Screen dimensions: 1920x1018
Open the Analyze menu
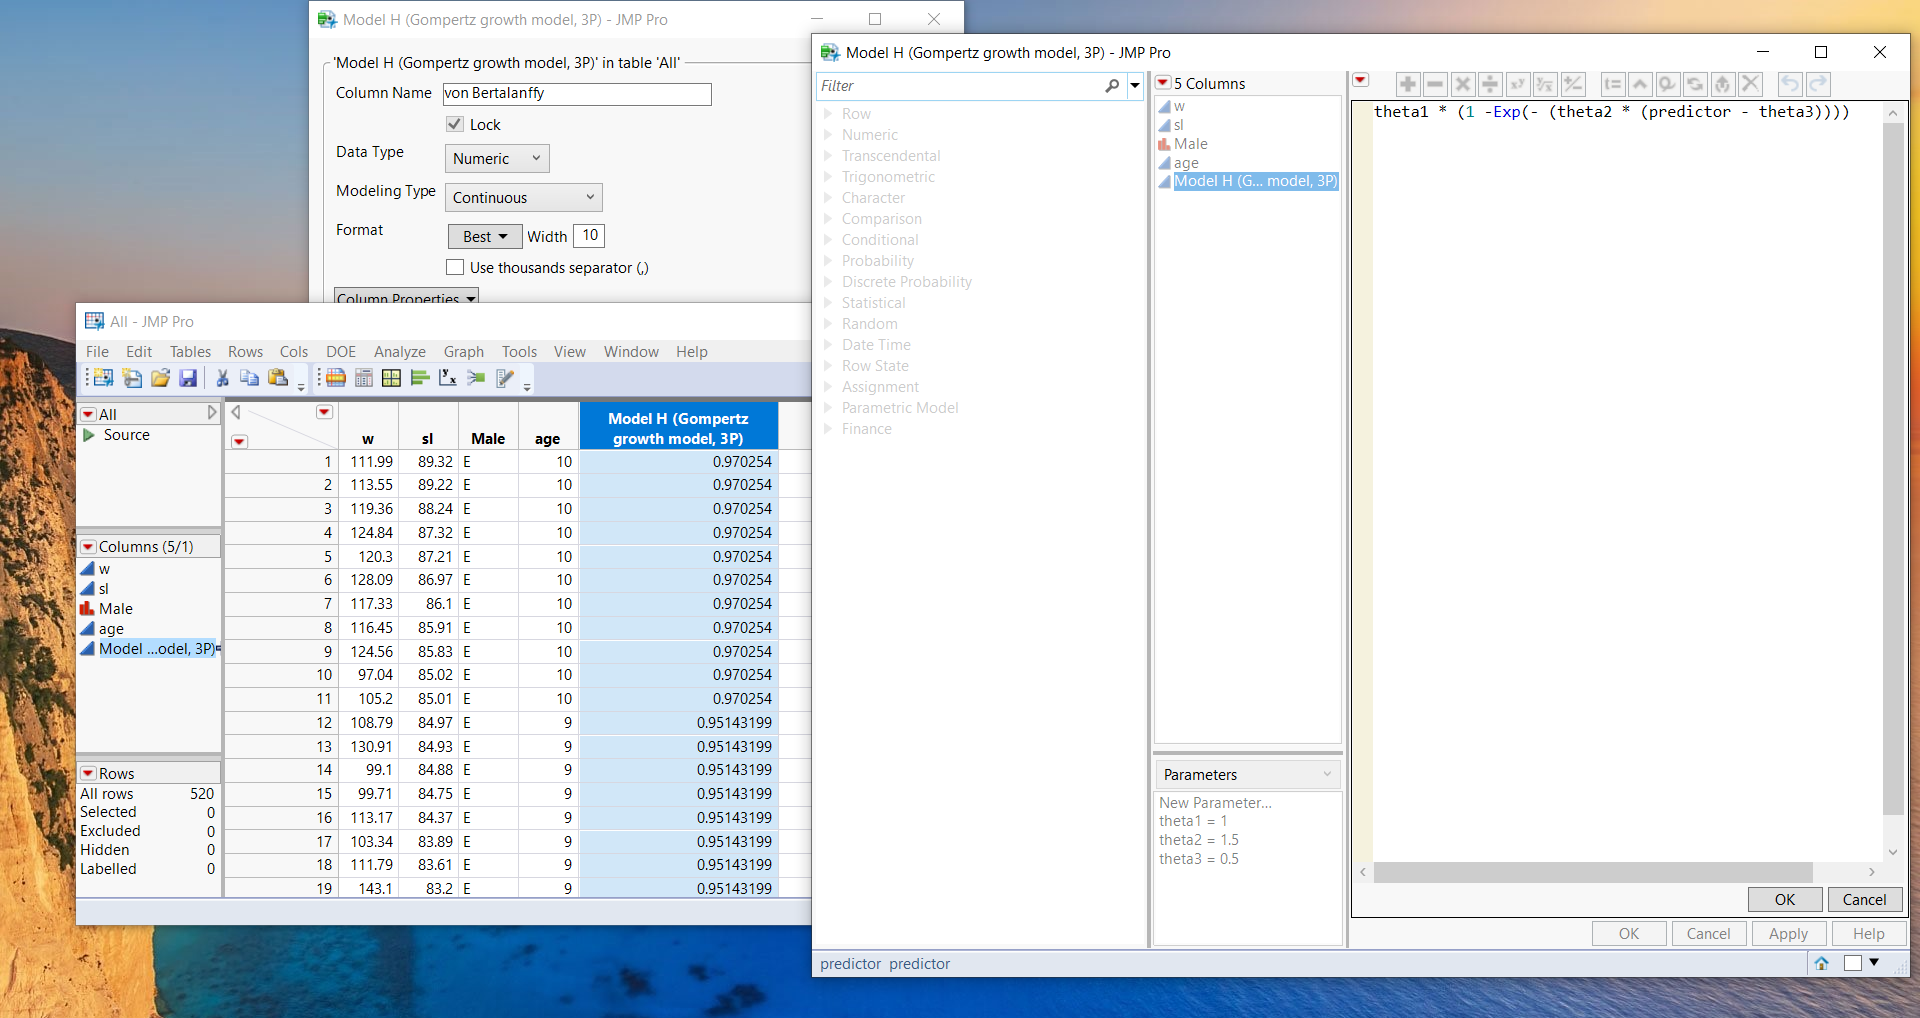(x=399, y=351)
